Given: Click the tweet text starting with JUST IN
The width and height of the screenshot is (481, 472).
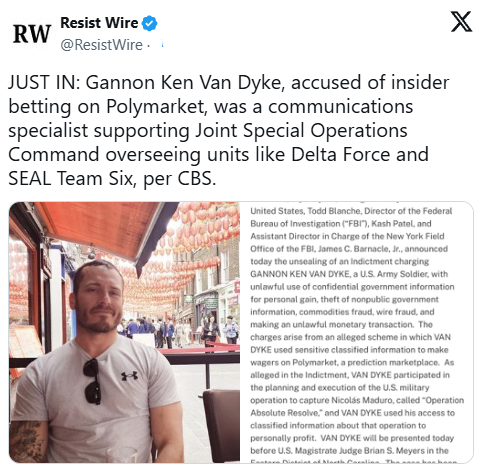Looking at the screenshot, I should coord(229,130).
